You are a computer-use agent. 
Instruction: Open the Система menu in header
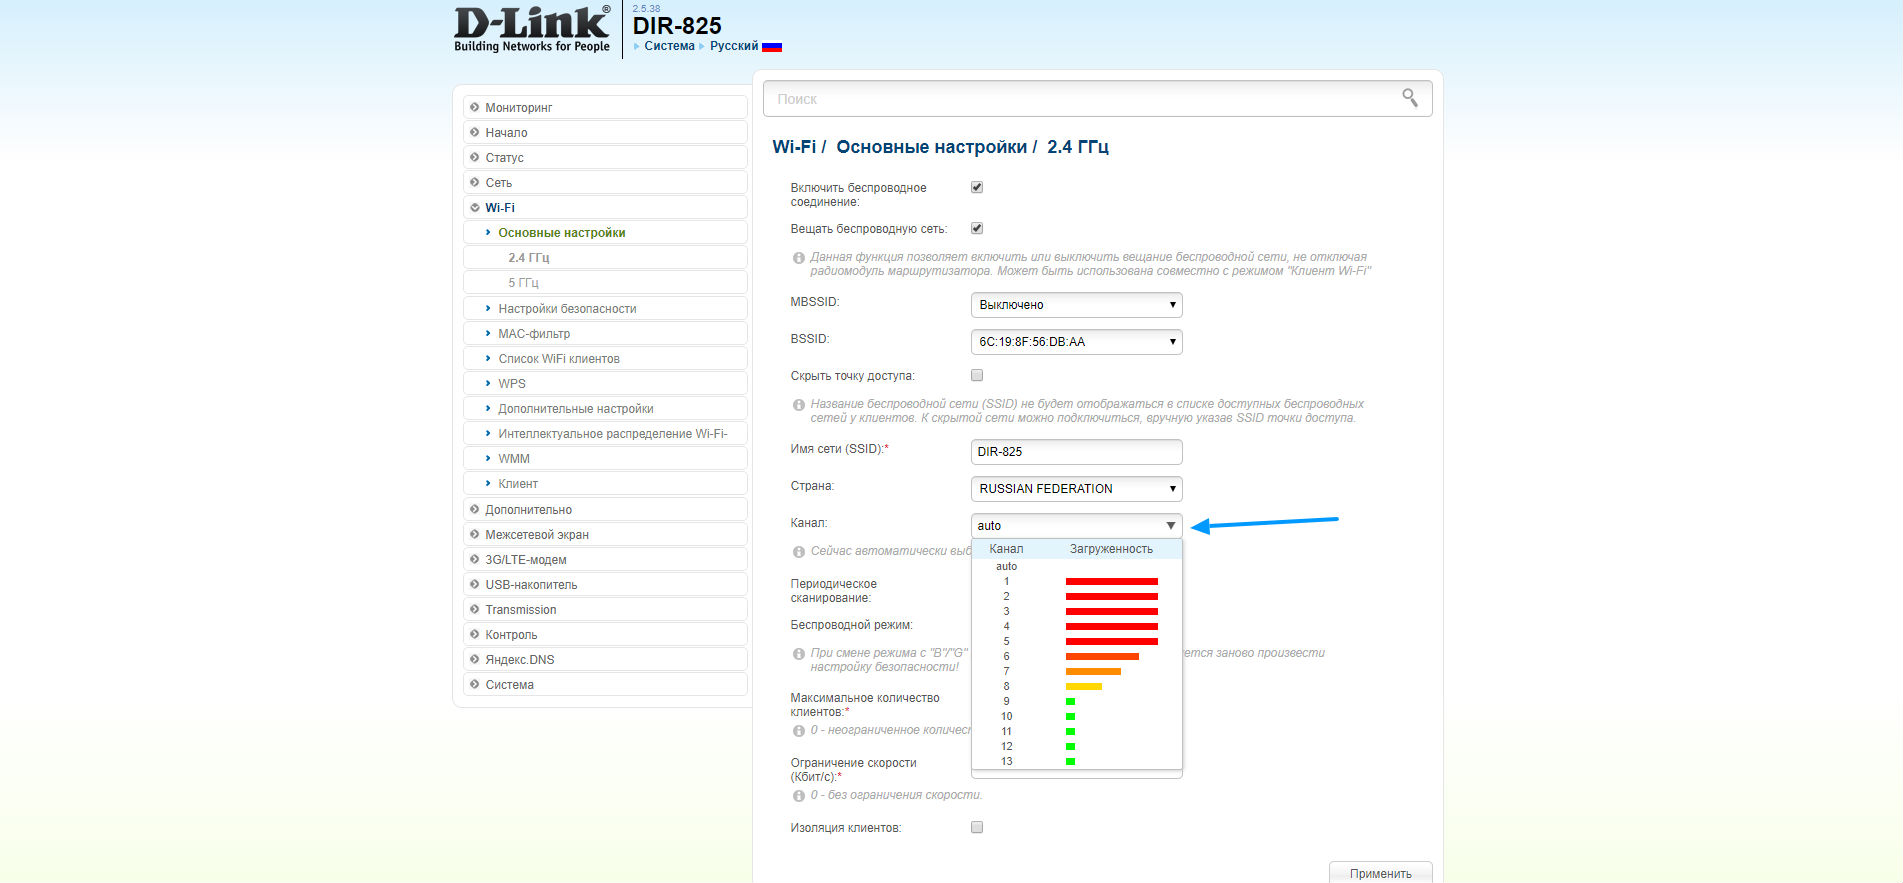669,46
